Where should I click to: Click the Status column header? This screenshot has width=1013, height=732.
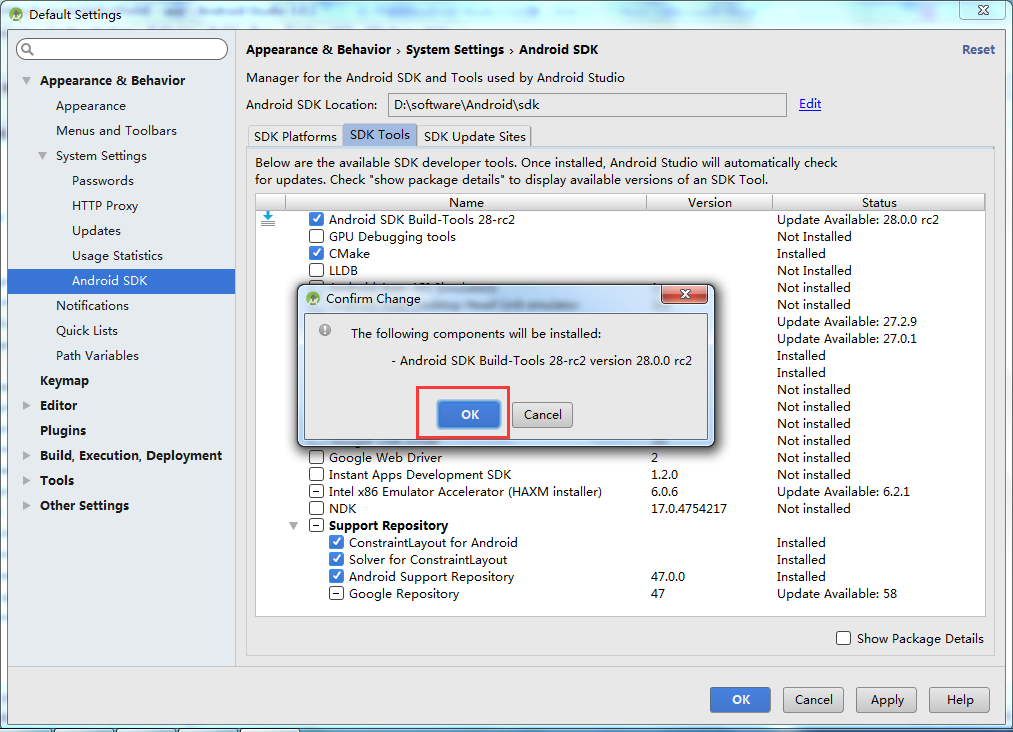click(x=879, y=202)
